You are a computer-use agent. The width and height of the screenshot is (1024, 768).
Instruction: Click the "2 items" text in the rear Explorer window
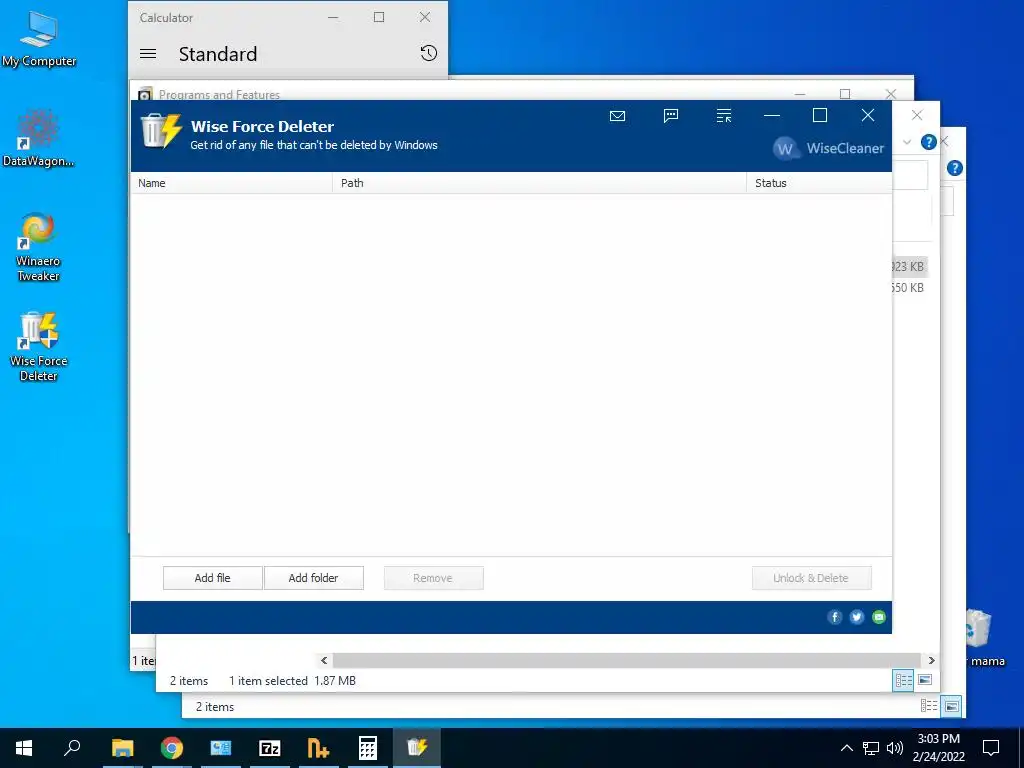pos(215,707)
